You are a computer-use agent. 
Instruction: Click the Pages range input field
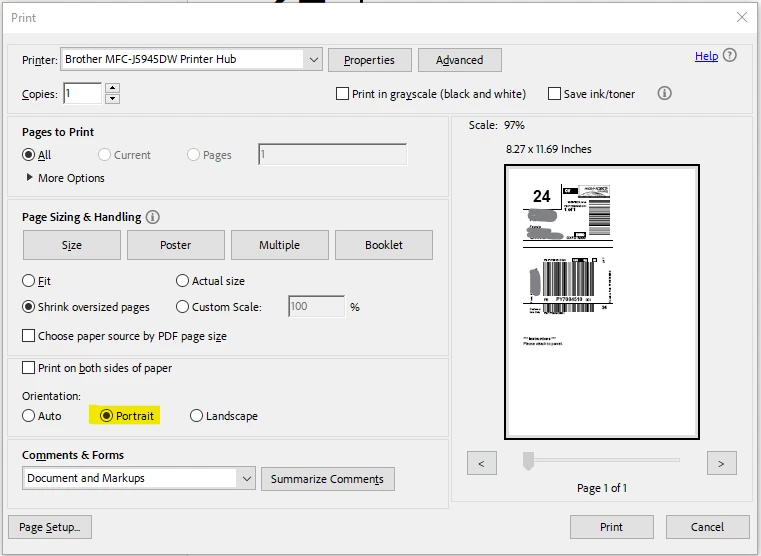(332, 154)
